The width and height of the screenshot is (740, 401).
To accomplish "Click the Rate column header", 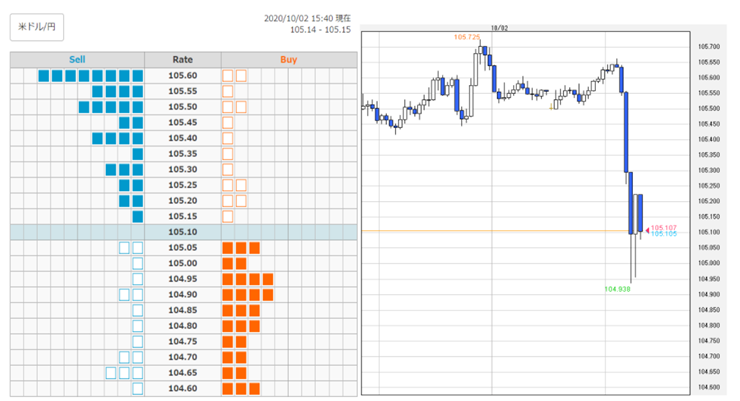I will tap(183, 59).
